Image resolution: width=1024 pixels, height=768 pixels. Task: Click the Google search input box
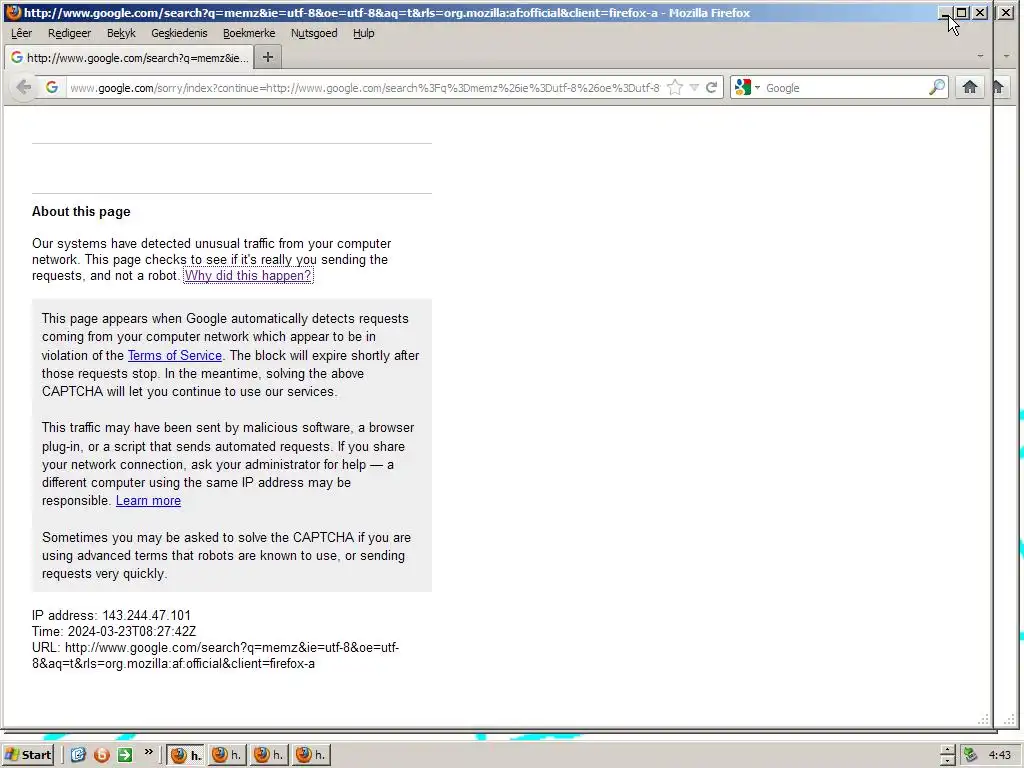tap(845, 88)
